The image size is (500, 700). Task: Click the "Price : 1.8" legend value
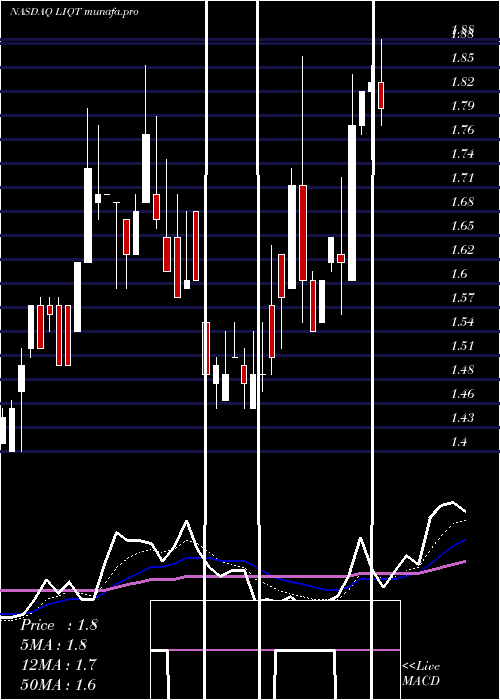(58, 625)
